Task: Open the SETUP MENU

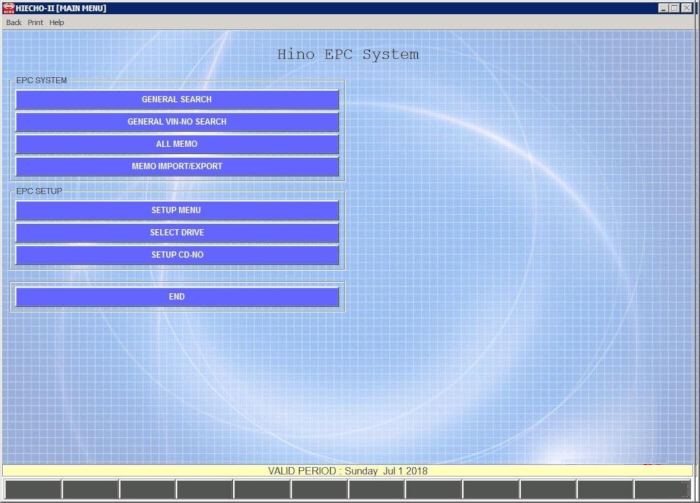Action: 177,211
